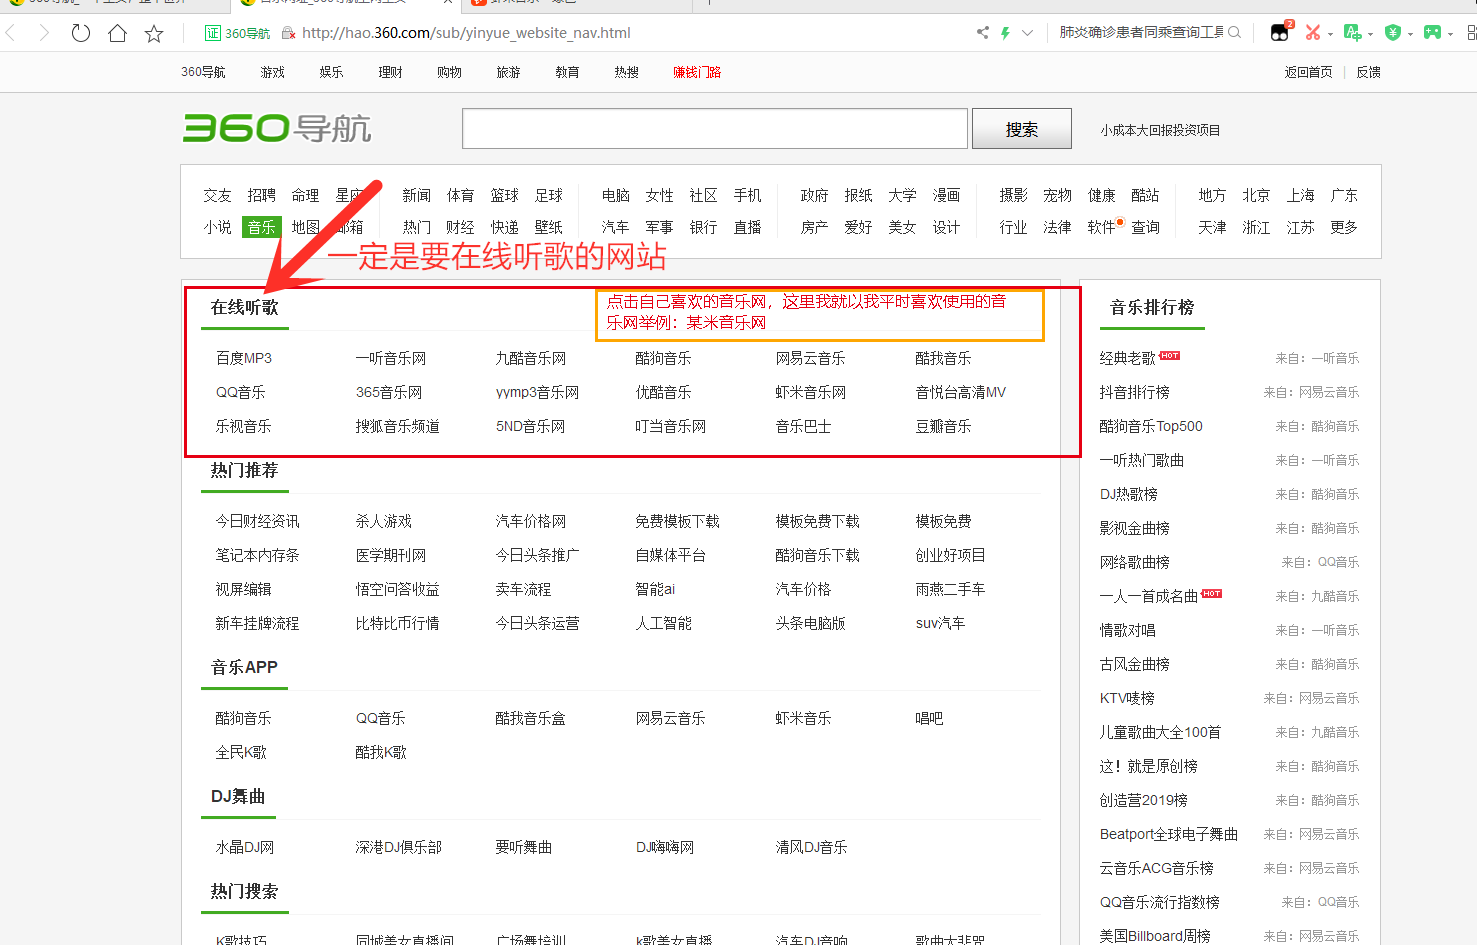Click the green translate extension icon
This screenshot has width=1477, height=945.
[1353, 33]
